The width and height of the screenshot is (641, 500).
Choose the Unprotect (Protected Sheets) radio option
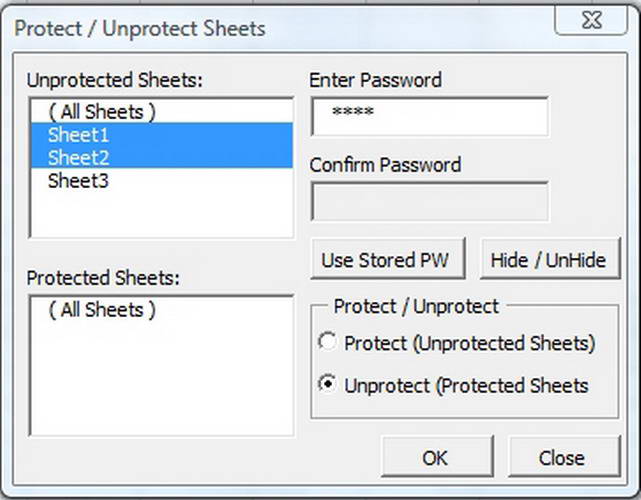327,384
